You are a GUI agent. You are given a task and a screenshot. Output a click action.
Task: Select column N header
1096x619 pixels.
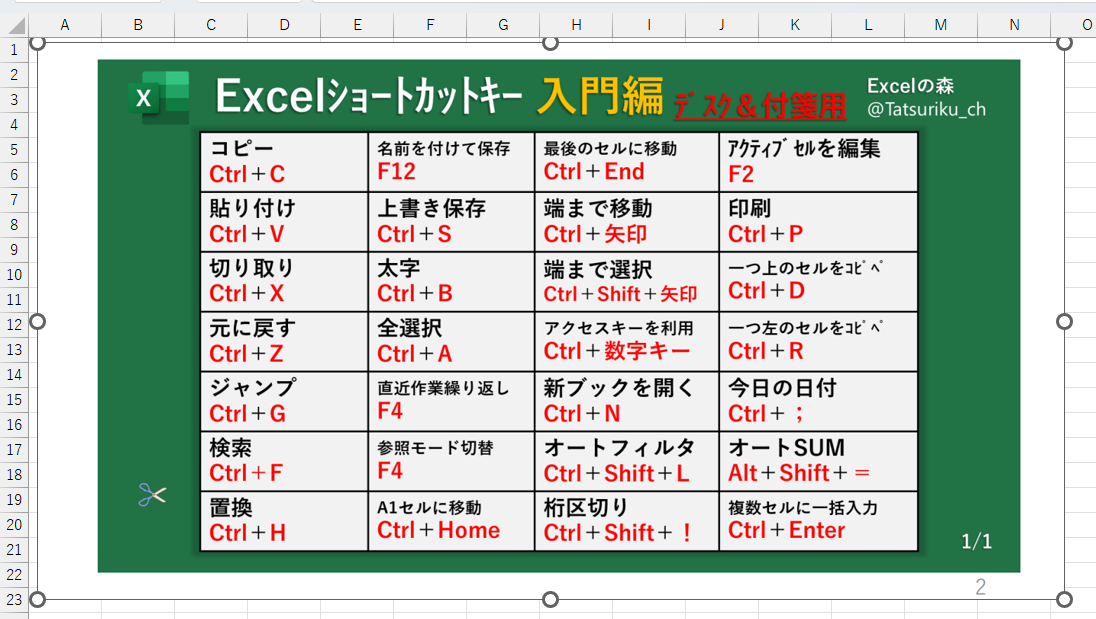(x=1014, y=25)
